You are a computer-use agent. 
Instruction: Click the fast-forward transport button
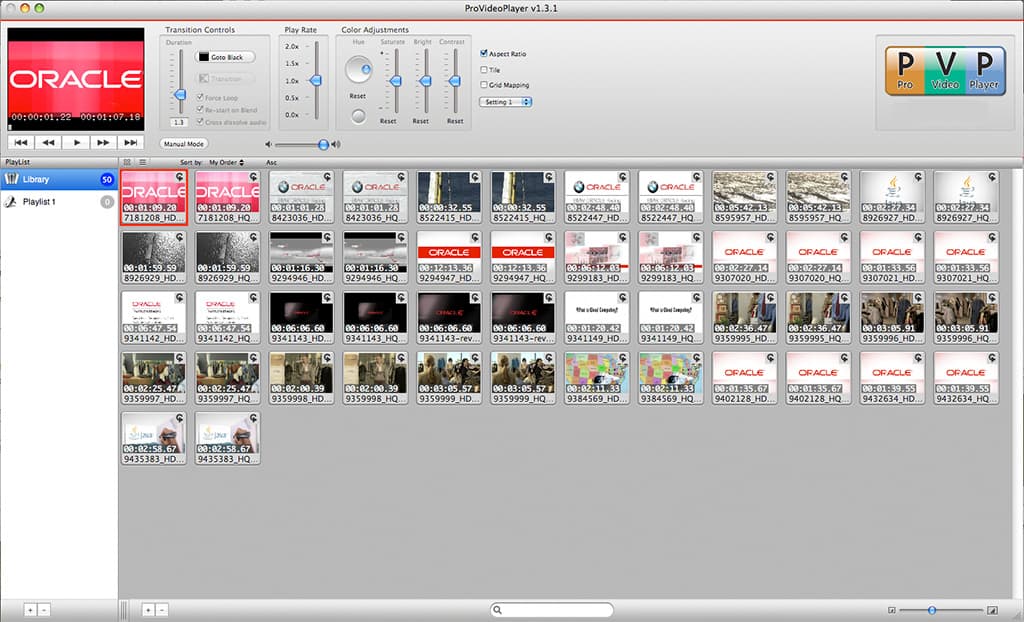pos(103,142)
